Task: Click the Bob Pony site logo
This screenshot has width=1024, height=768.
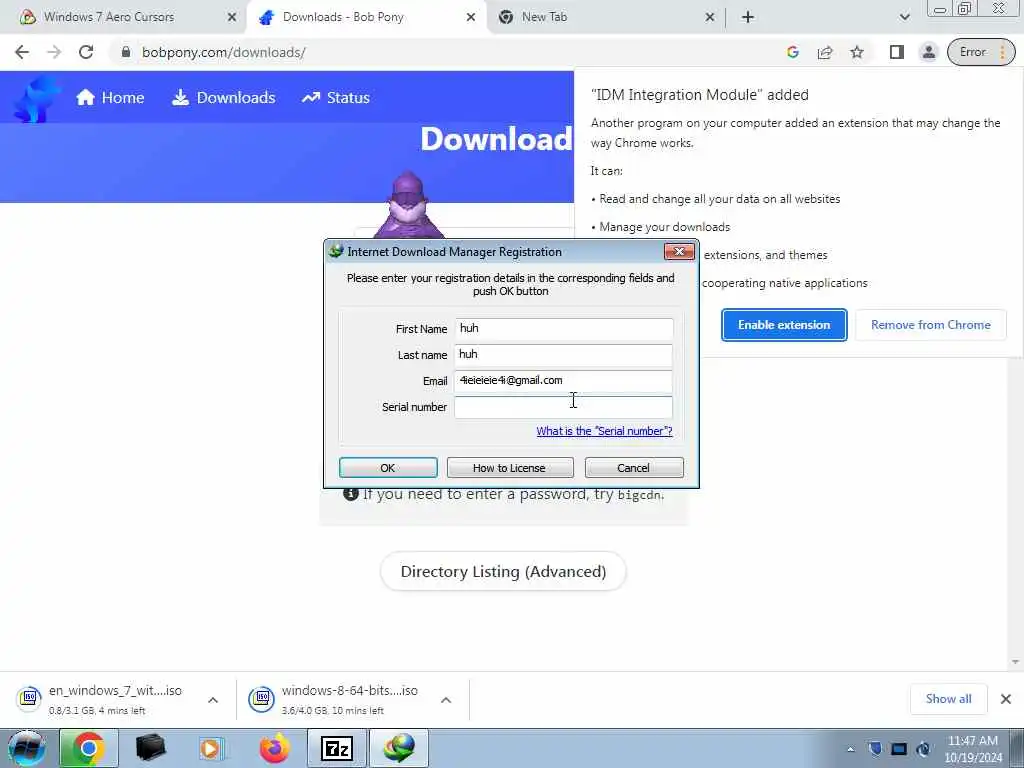Action: coord(36,98)
